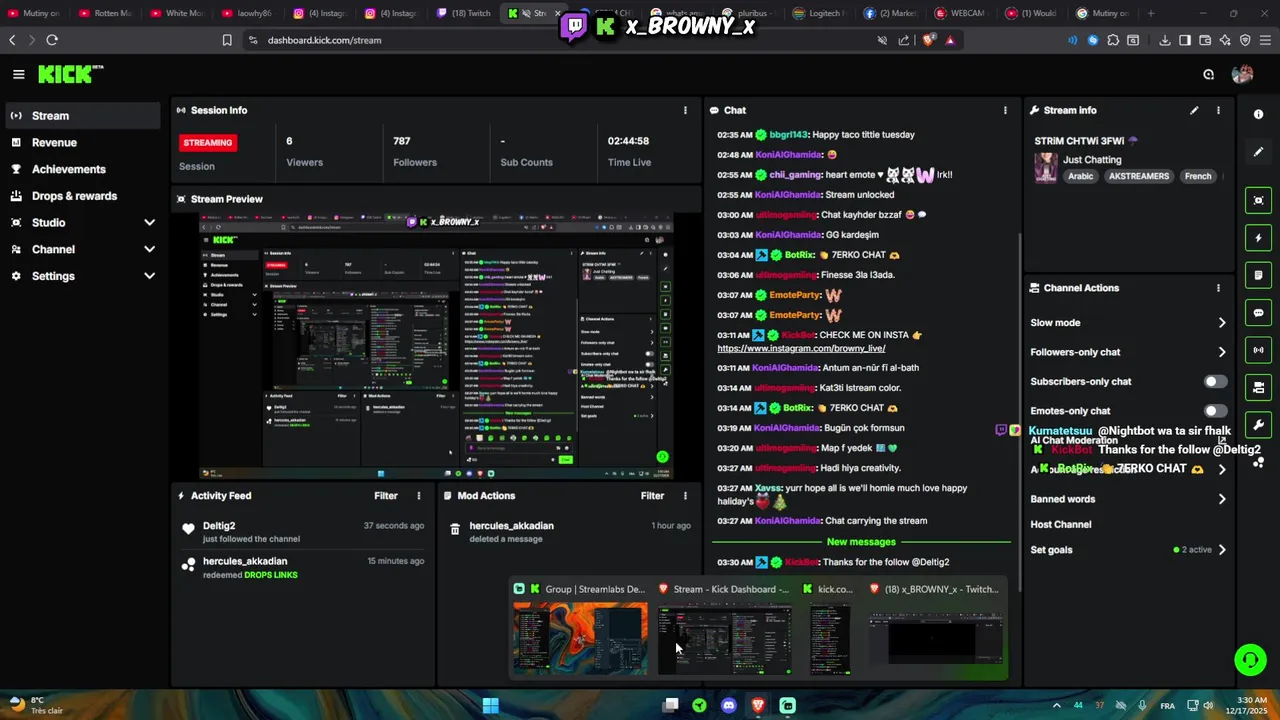The image size is (1280, 720).
Task: Open the instagram.com/browny_live link in chat
Action: click(801, 348)
